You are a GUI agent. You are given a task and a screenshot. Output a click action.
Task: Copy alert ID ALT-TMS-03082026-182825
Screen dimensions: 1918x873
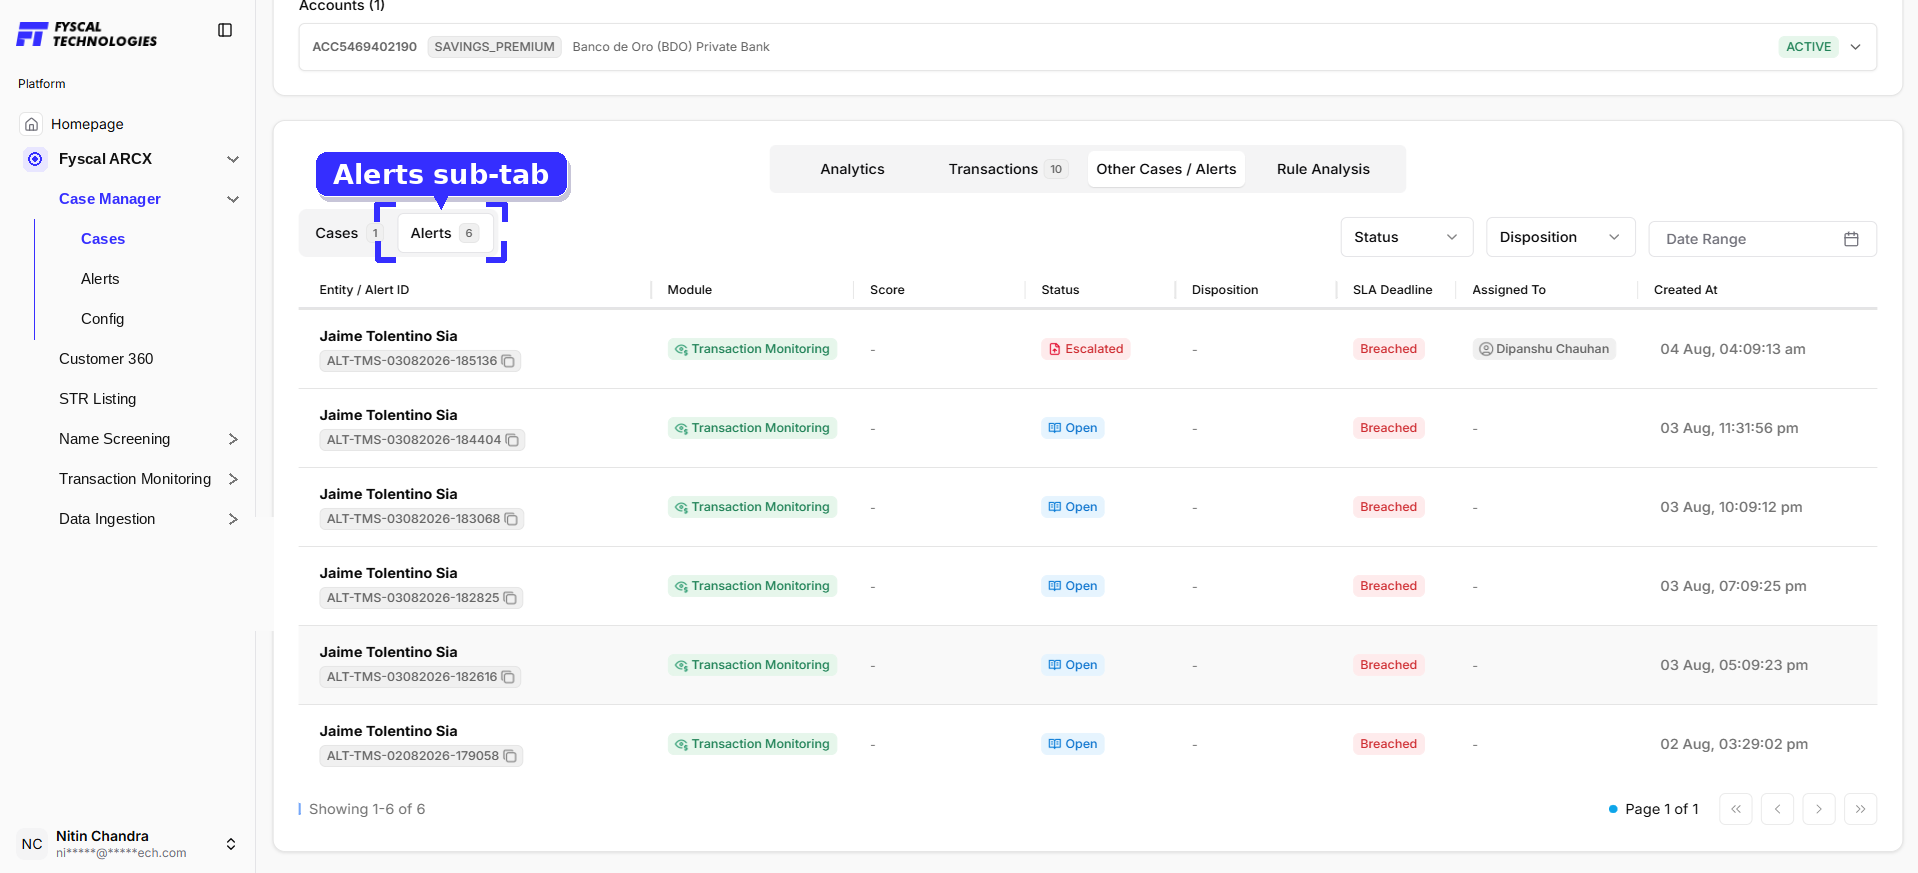[510, 598]
